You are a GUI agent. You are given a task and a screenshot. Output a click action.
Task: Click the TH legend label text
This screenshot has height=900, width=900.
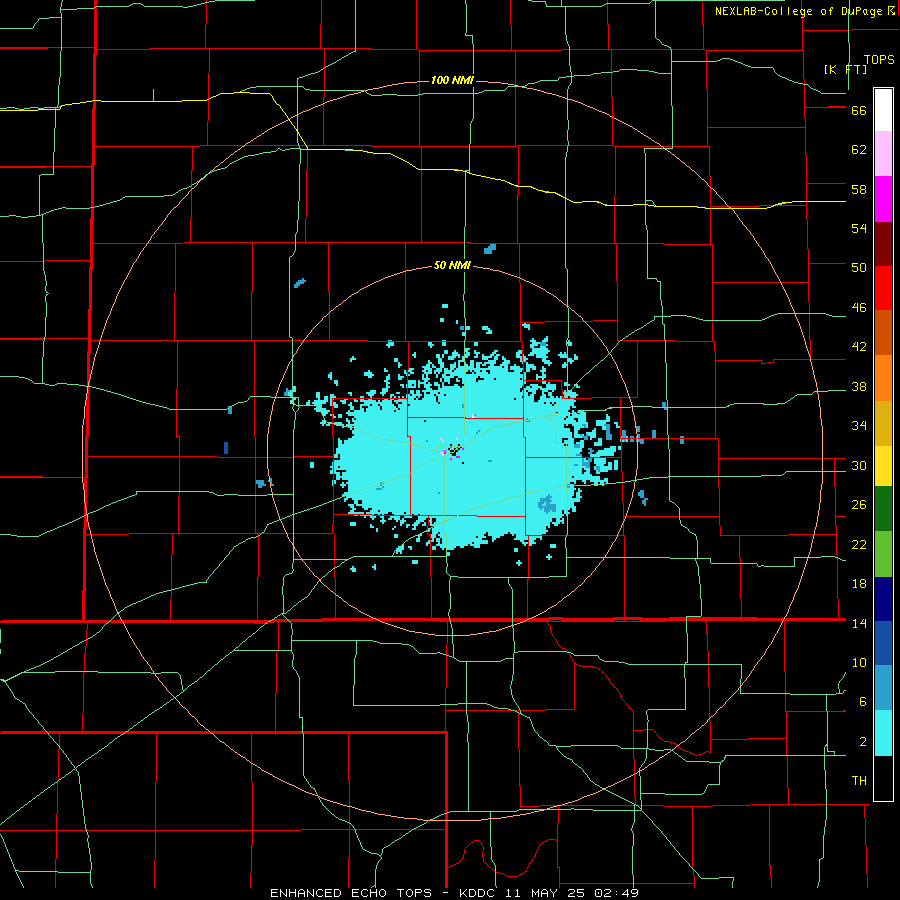click(859, 781)
